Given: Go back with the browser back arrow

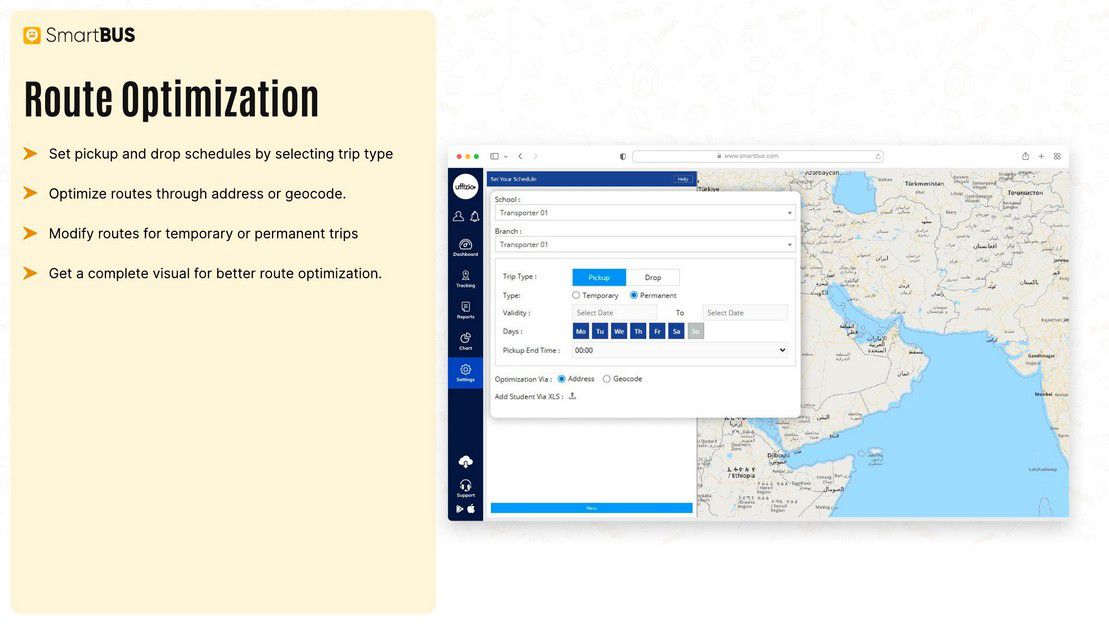Looking at the screenshot, I should [521, 156].
